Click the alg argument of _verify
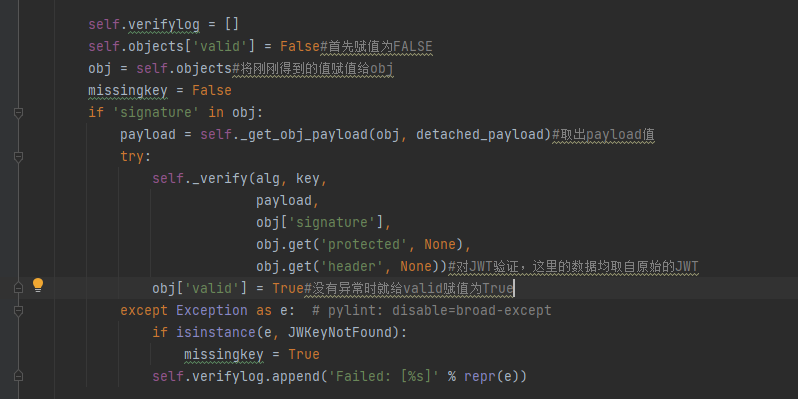This screenshot has width=798, height=399. [268, 179]
